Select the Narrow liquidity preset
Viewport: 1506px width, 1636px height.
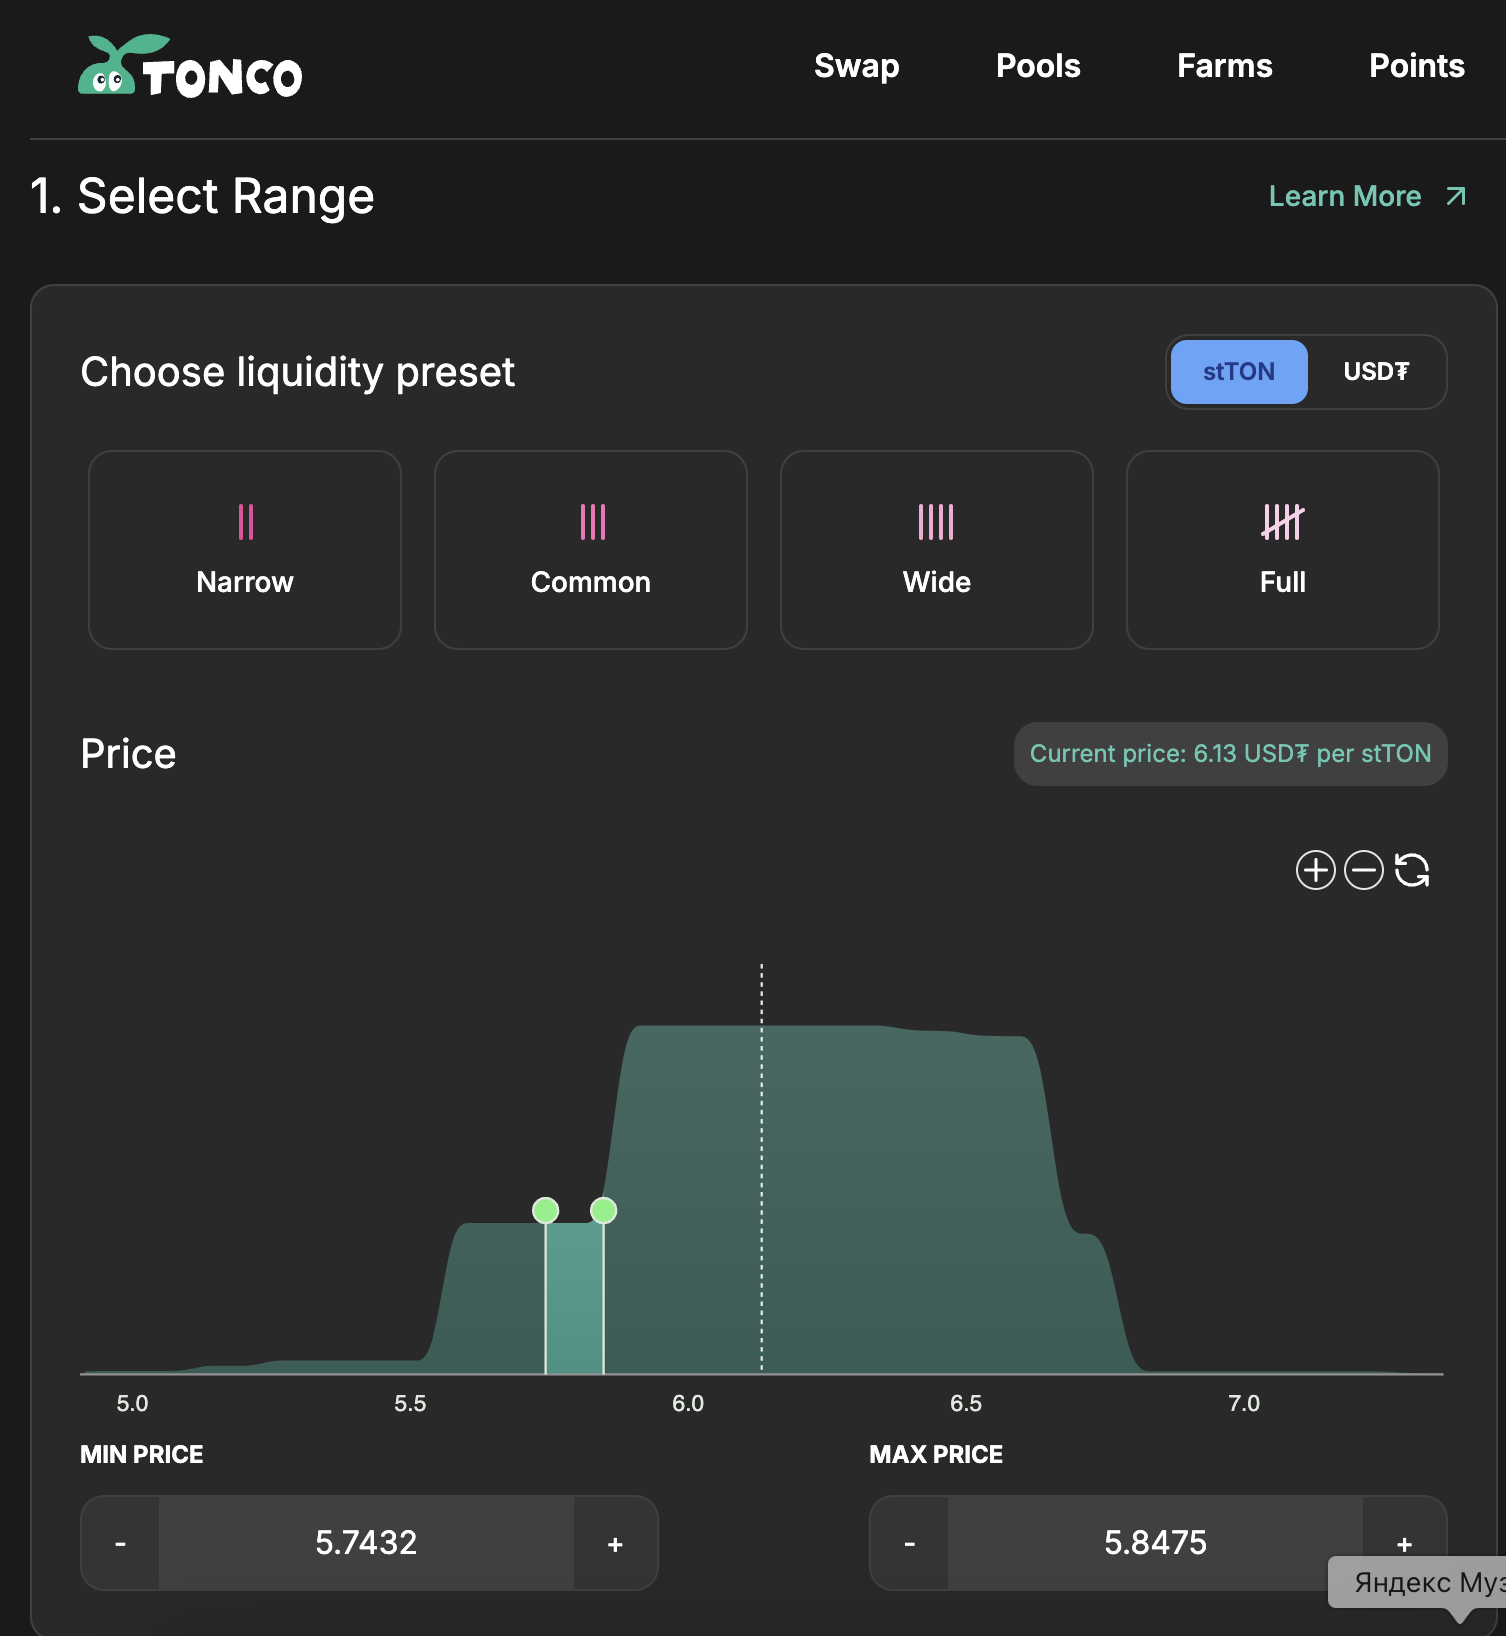[x=245, y=550]
